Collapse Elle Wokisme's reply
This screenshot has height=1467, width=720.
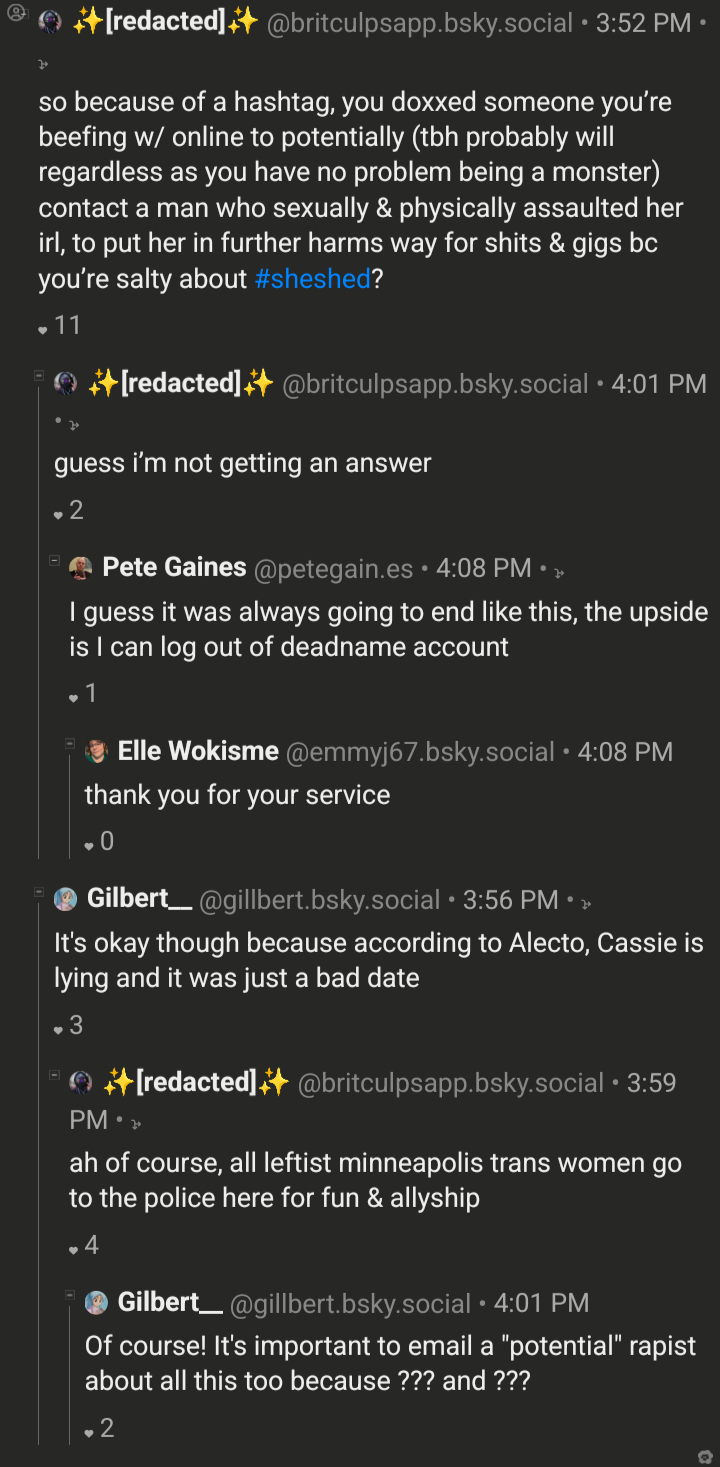[70, 743]
